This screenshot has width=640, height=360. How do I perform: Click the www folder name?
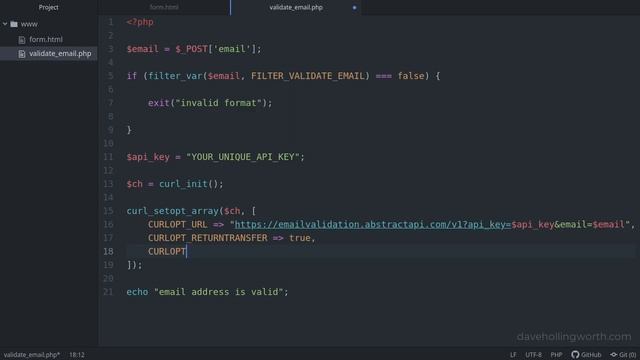point(29,24)
